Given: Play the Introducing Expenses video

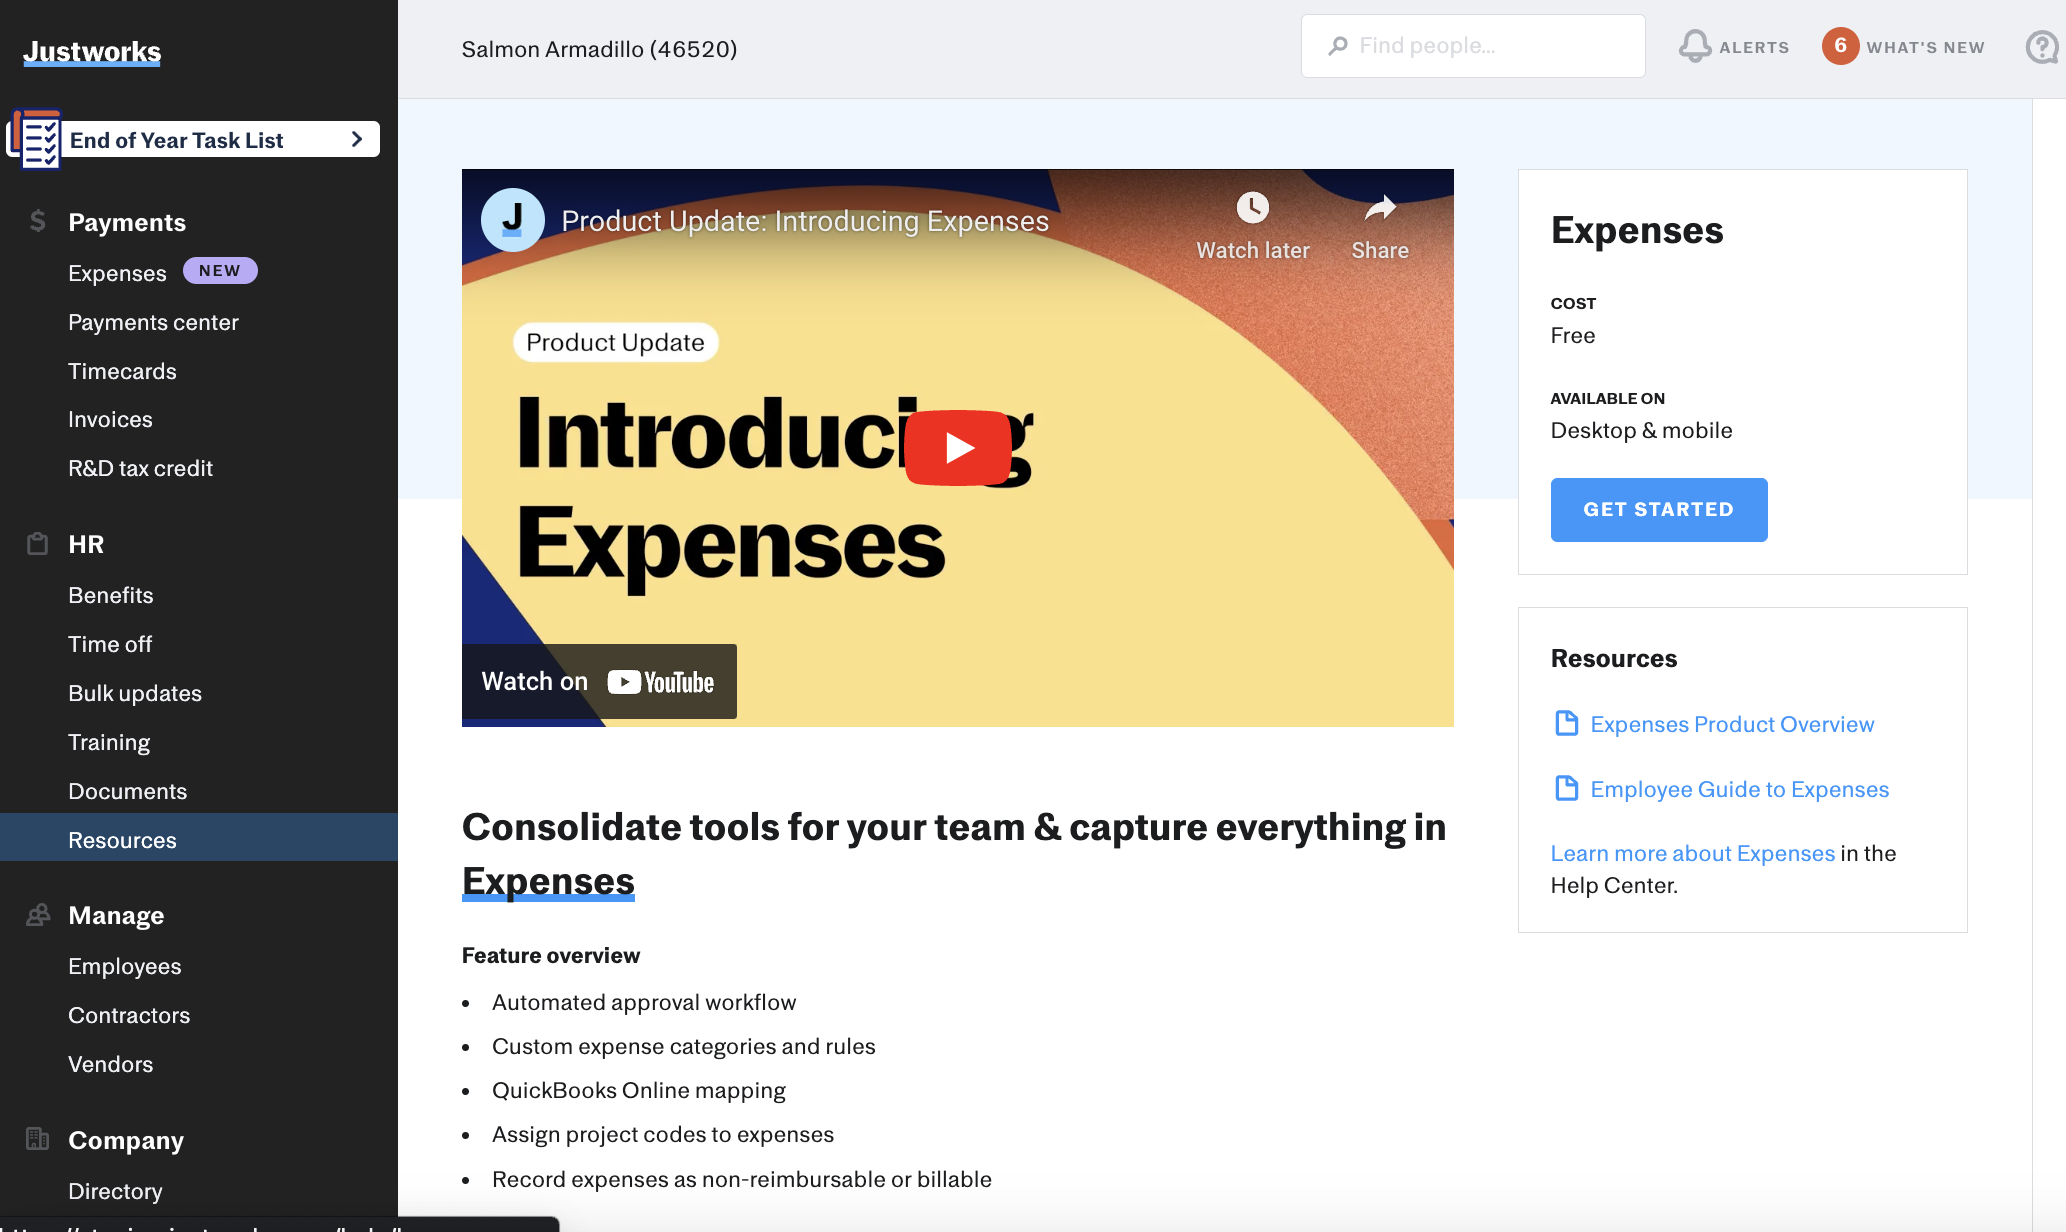Looking at the screenshot, I should click(x=958, y=448).
